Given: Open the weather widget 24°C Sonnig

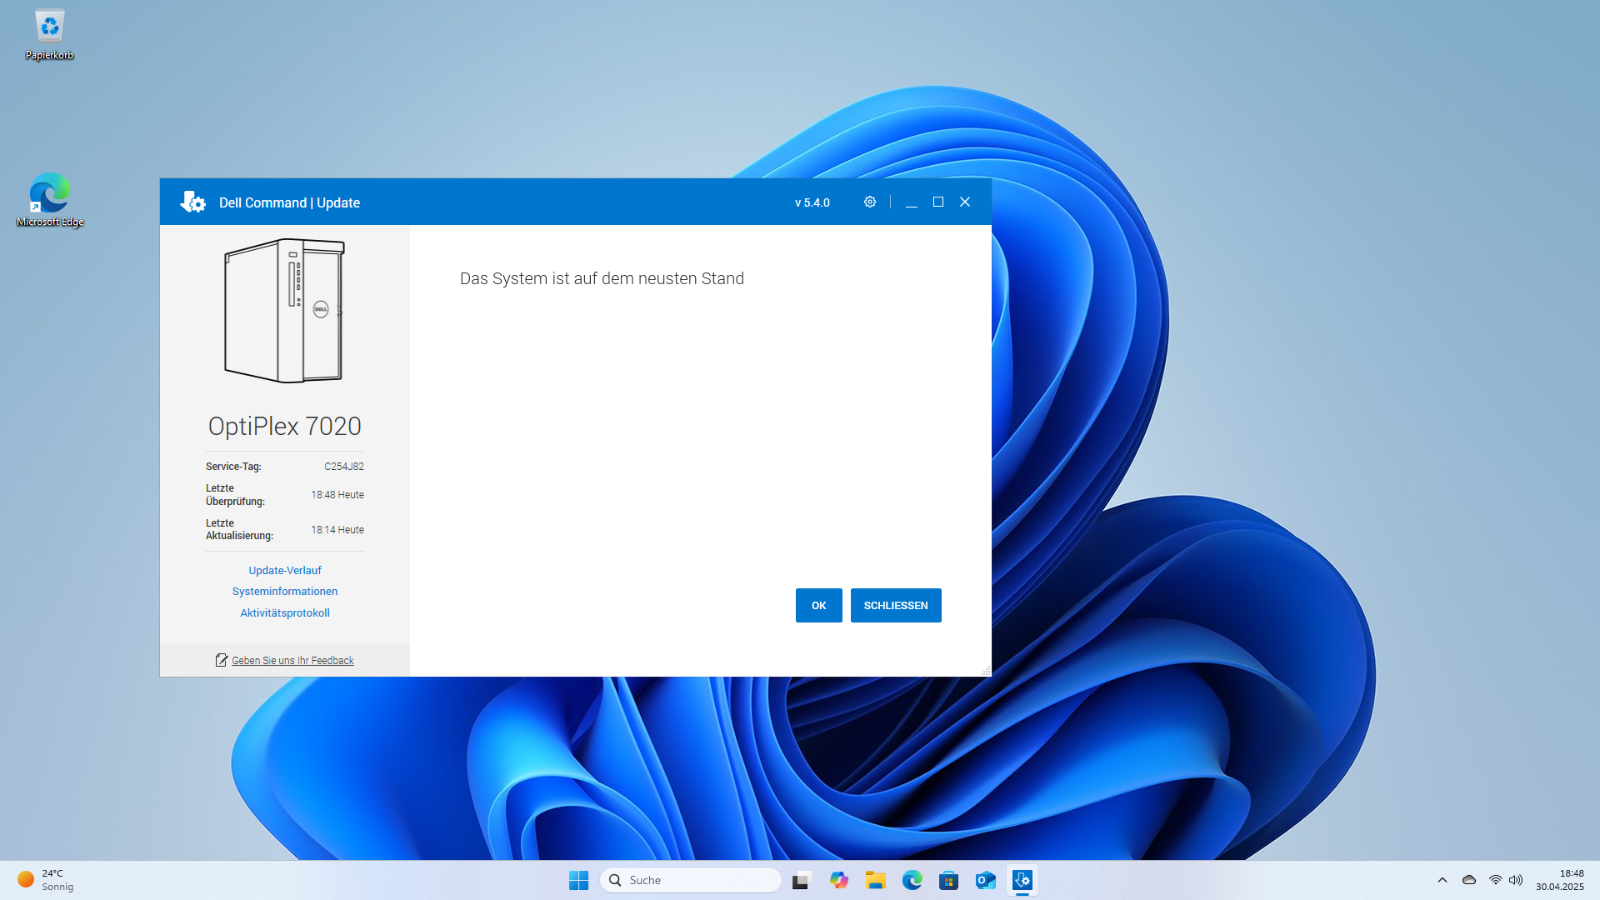Looking at the screenshot, I should pos(47,880).
